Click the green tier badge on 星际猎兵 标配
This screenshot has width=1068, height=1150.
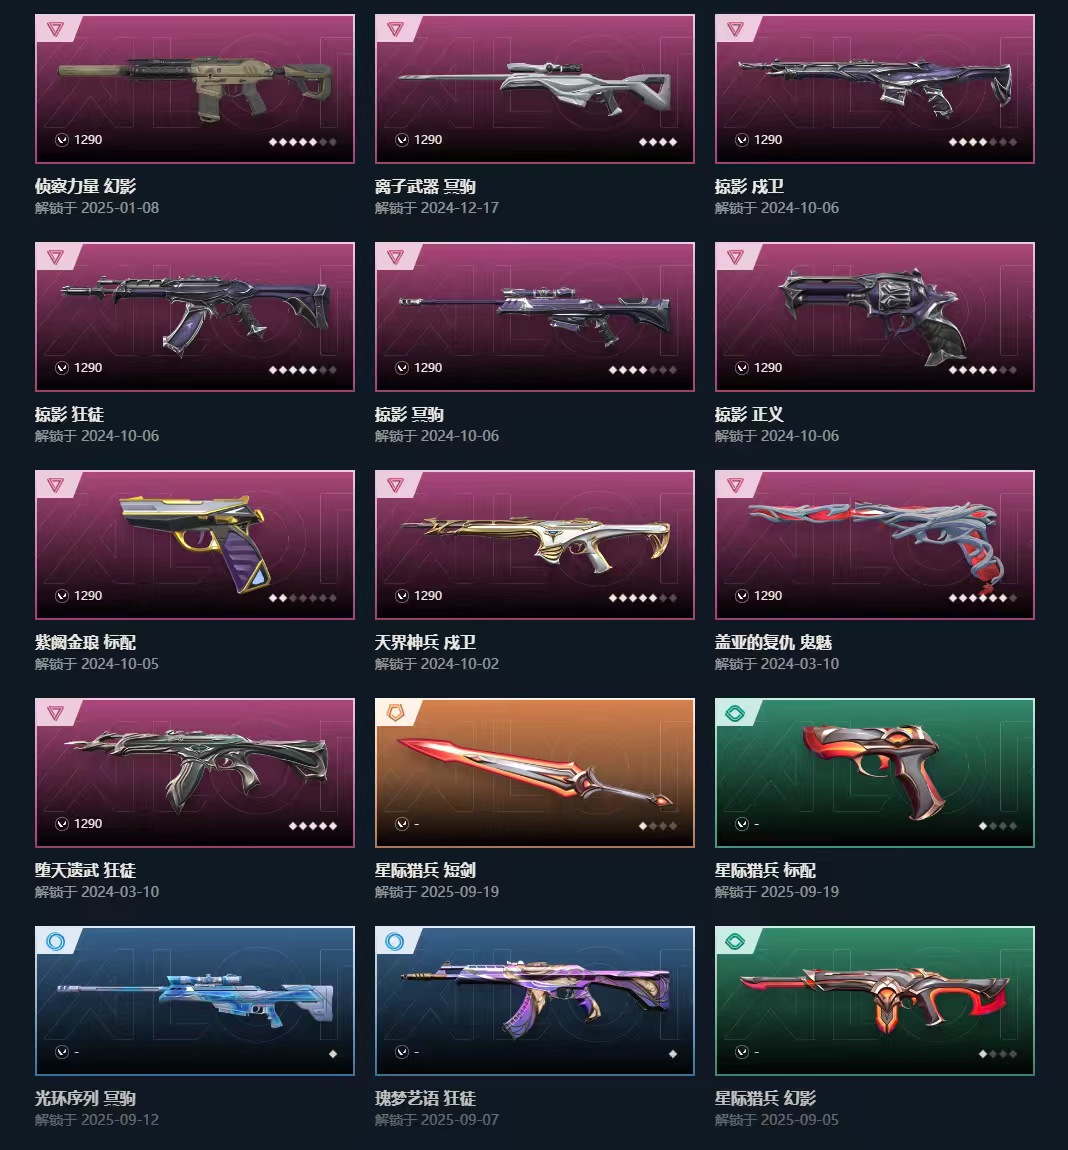coord(735,713)
